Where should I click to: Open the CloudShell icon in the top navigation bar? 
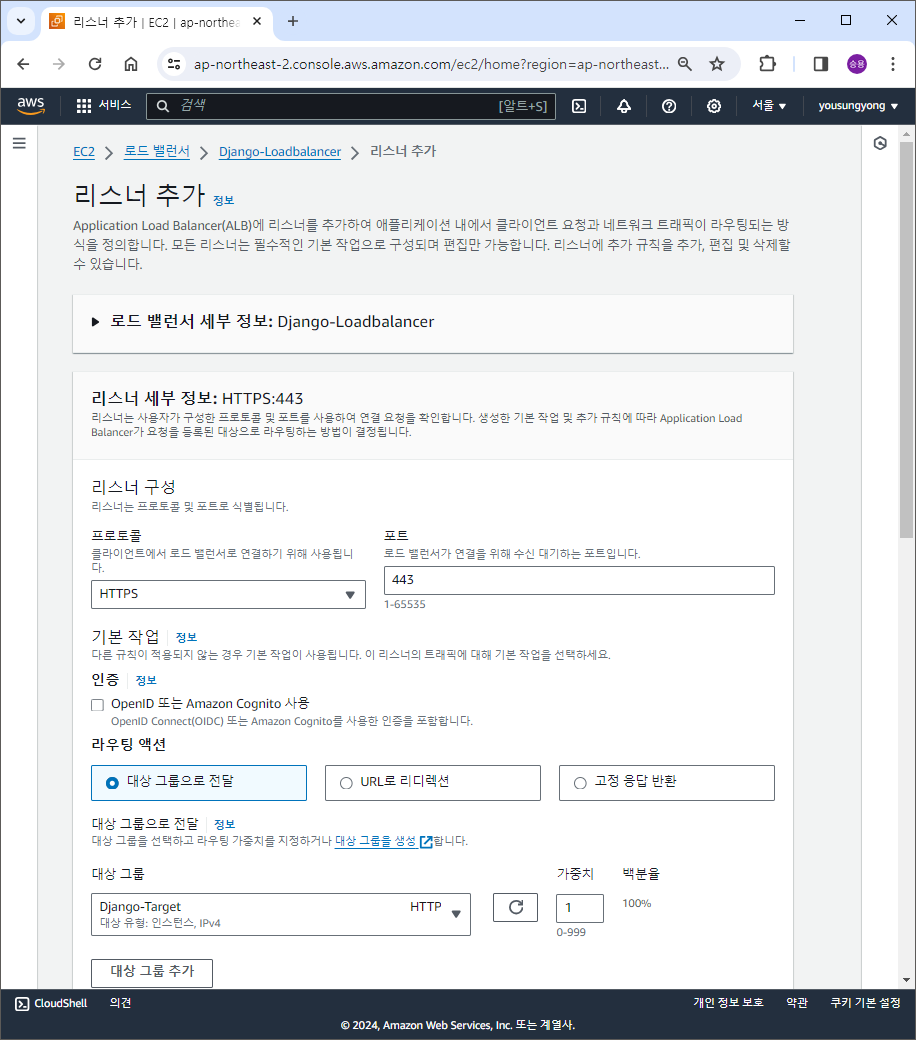pyautogui.click(x=579, y=106)
